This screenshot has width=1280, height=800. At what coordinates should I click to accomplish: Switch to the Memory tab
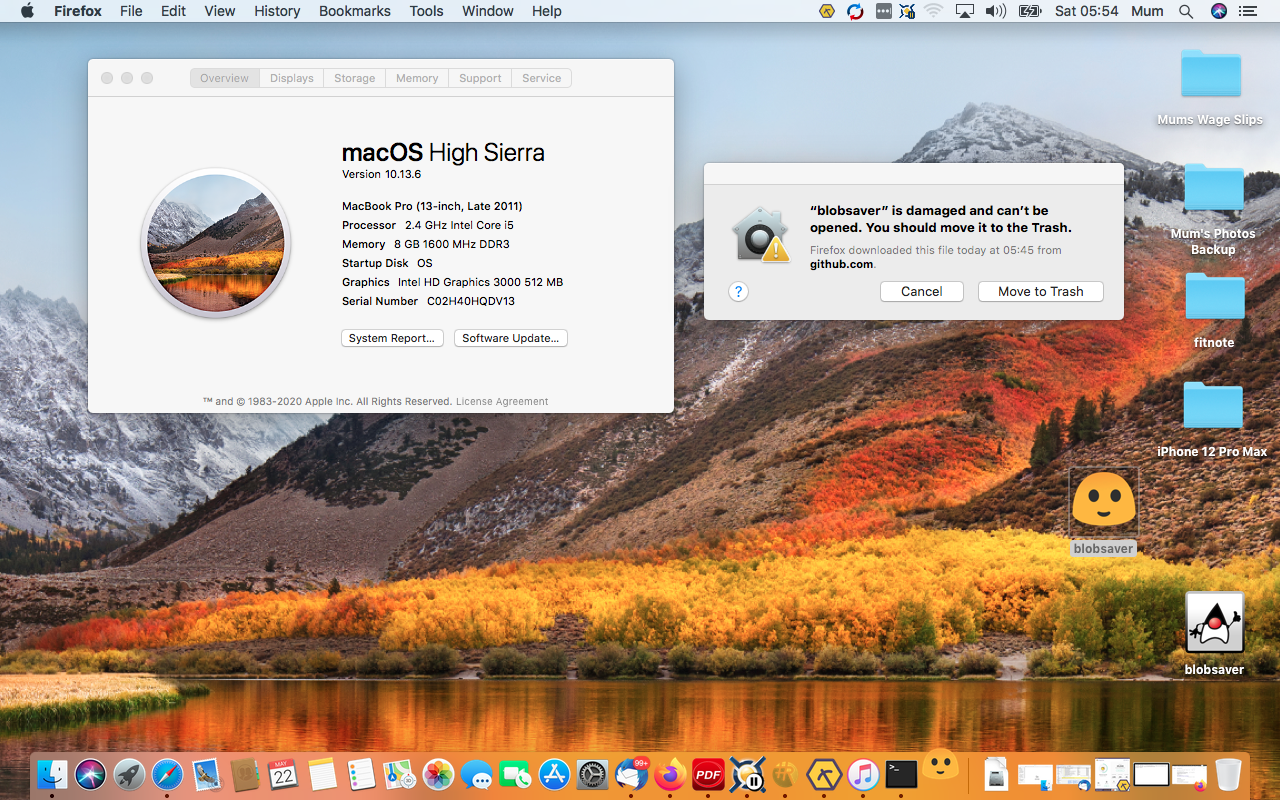(417, 78)
